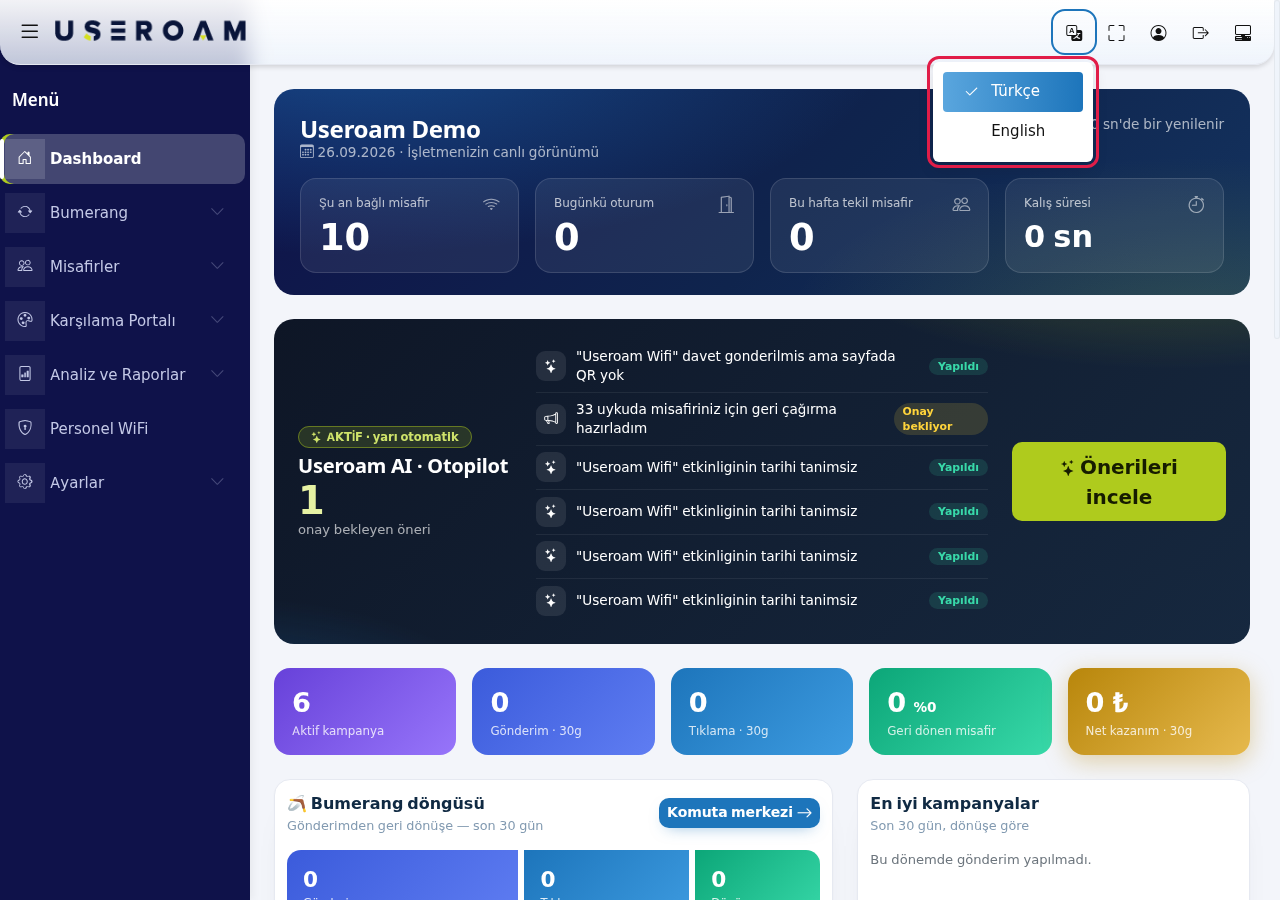Click the Önerileri incele button
This screenshot has height=900, width=1280.
1119,482
